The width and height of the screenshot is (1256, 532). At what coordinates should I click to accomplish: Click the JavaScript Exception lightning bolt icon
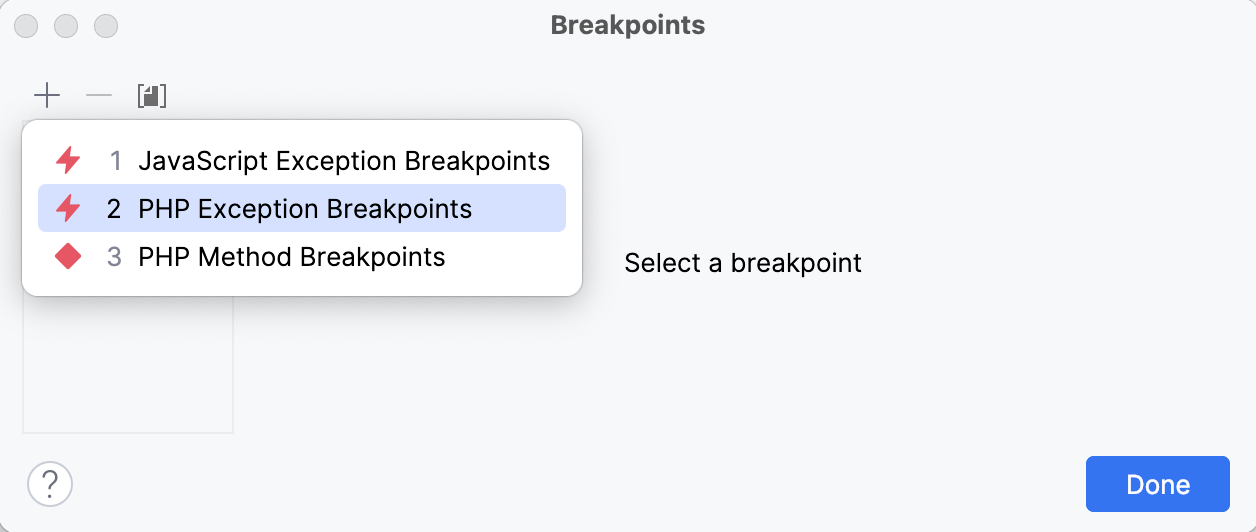68,160
